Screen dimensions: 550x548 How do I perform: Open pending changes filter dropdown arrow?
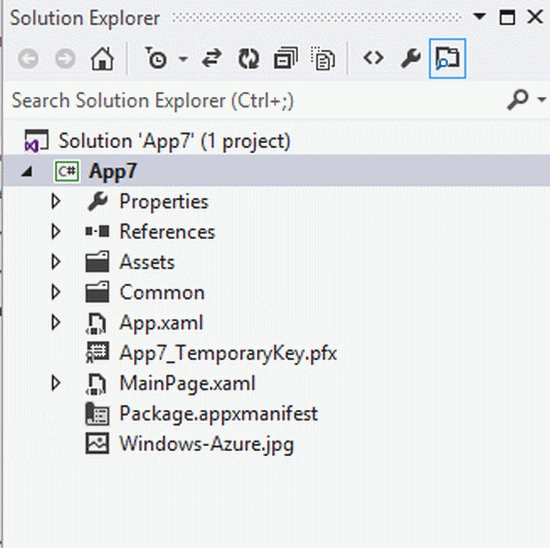click(183, 59)
